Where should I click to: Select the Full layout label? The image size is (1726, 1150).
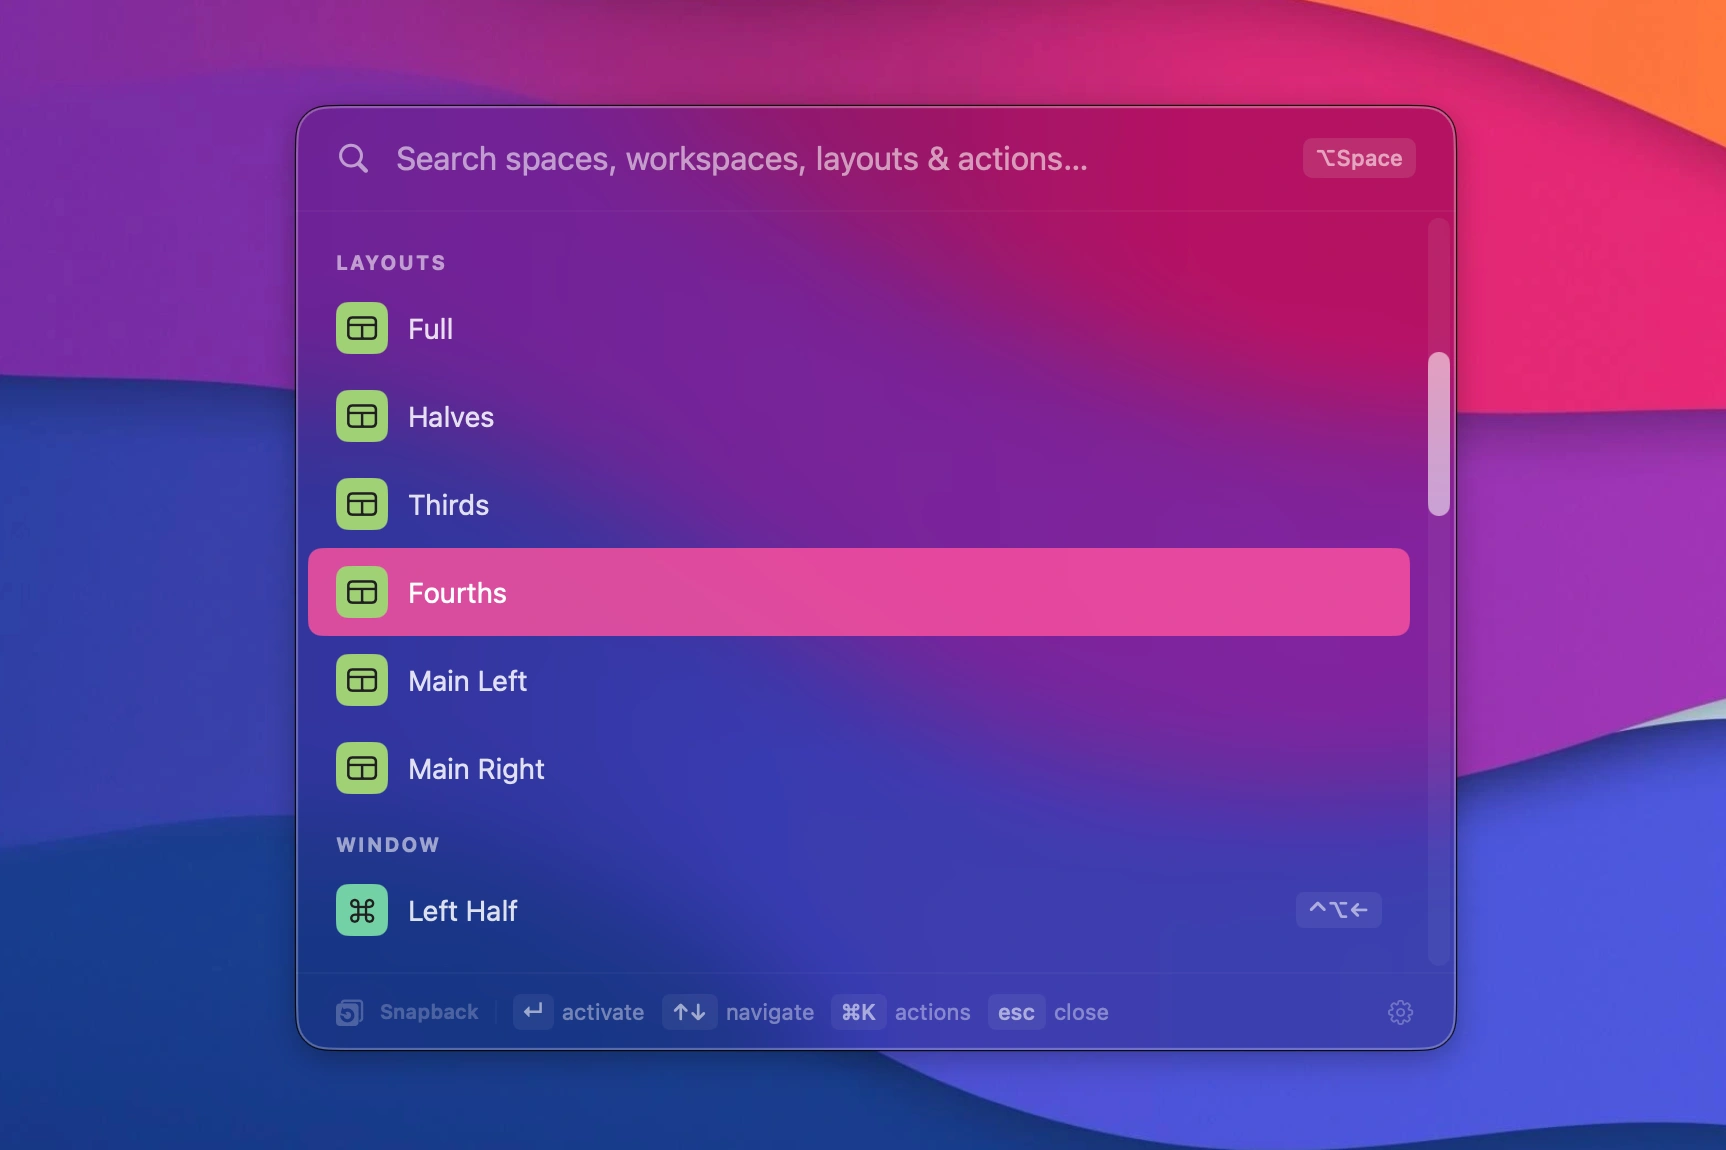pos(430,329)
